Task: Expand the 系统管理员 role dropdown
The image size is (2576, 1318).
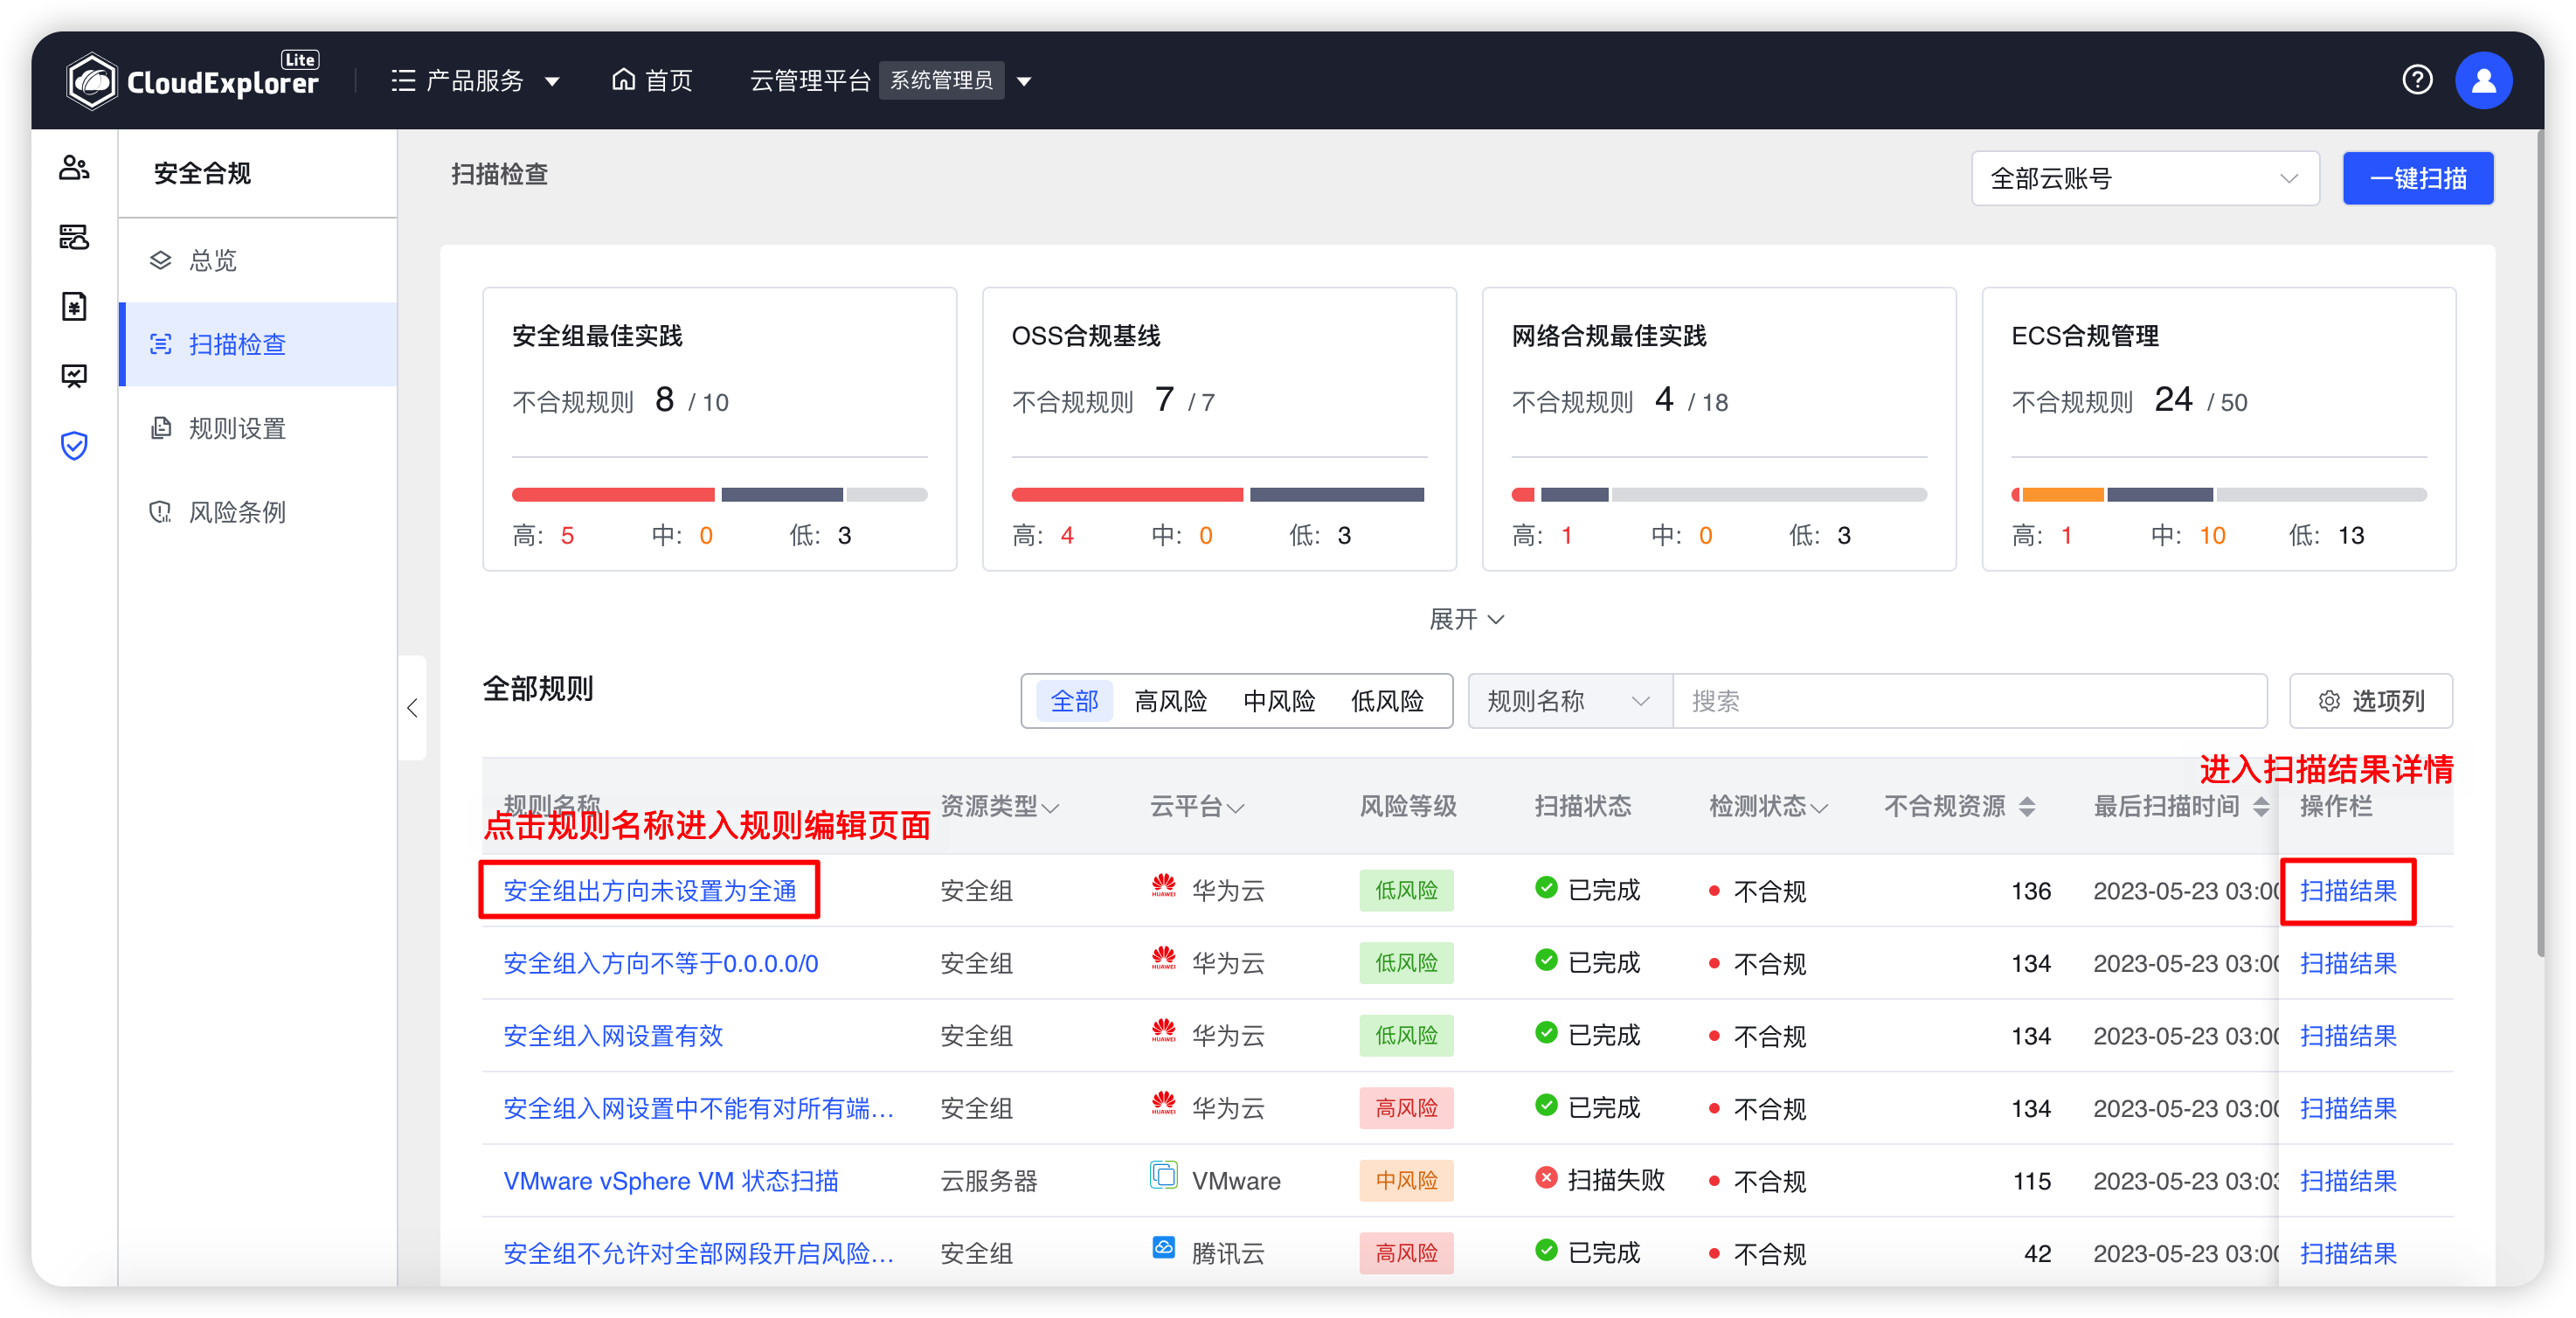Action: pos(958,80)
